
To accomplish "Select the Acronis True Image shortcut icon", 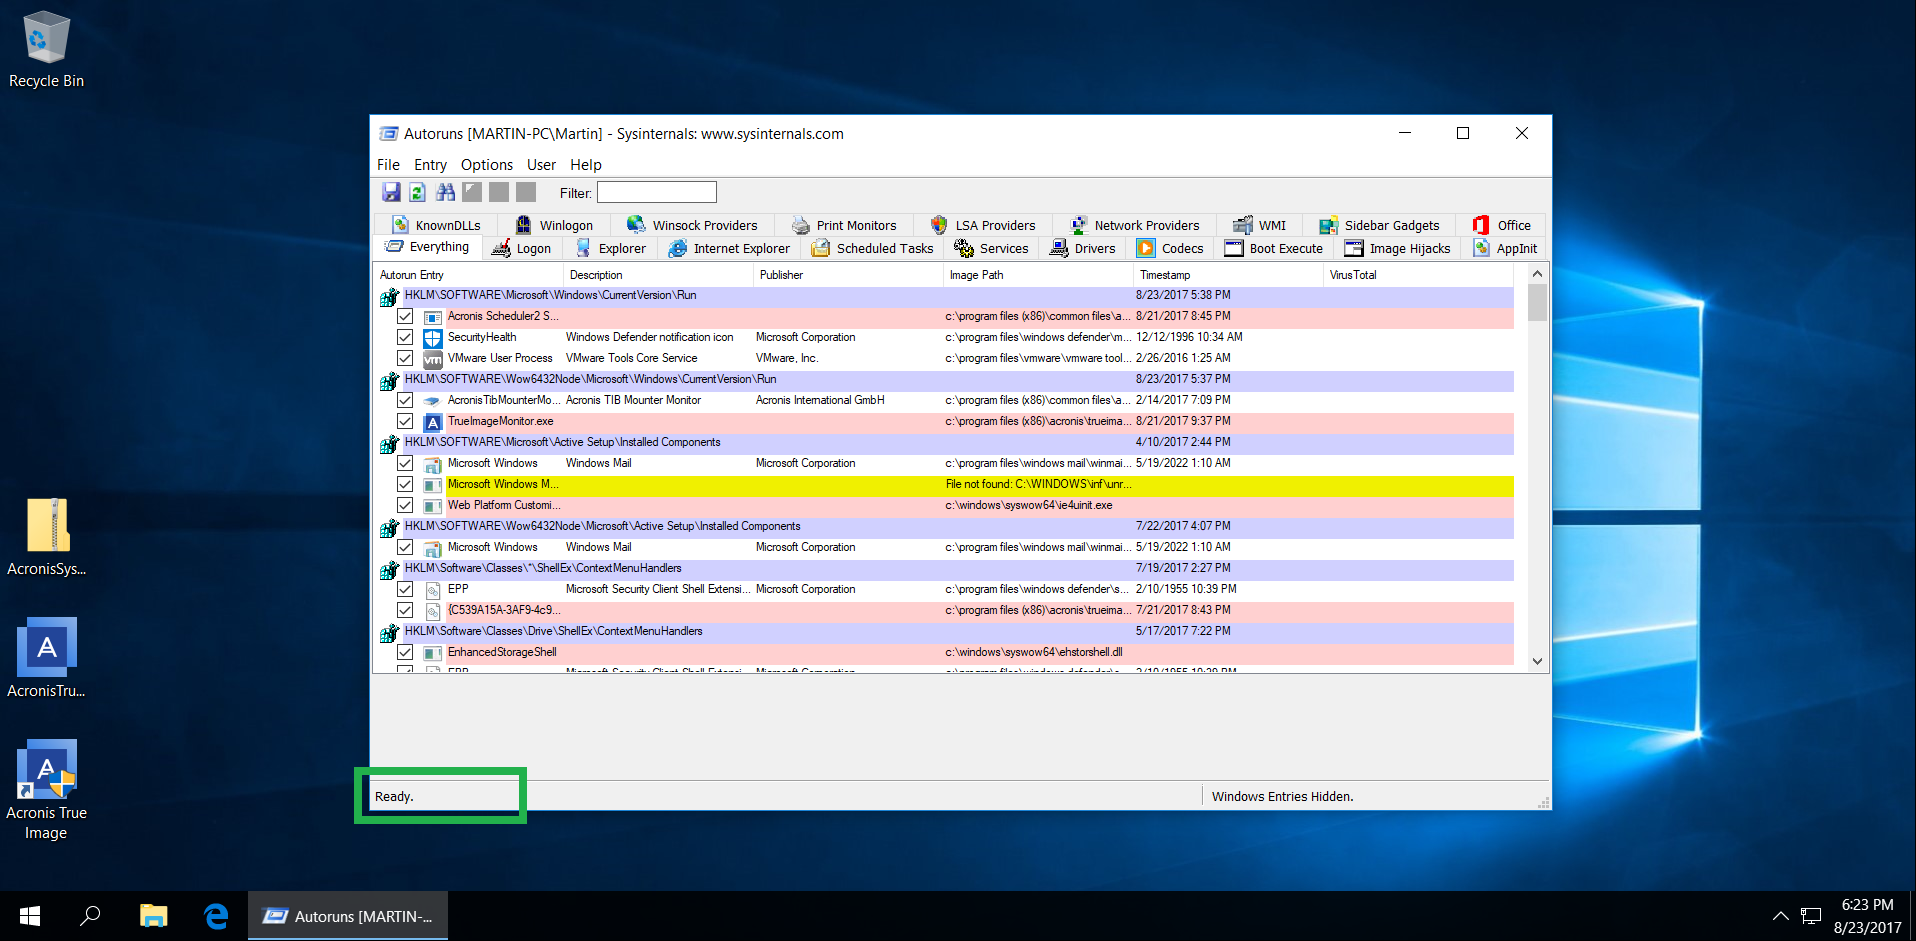I will tap(46, 790).
